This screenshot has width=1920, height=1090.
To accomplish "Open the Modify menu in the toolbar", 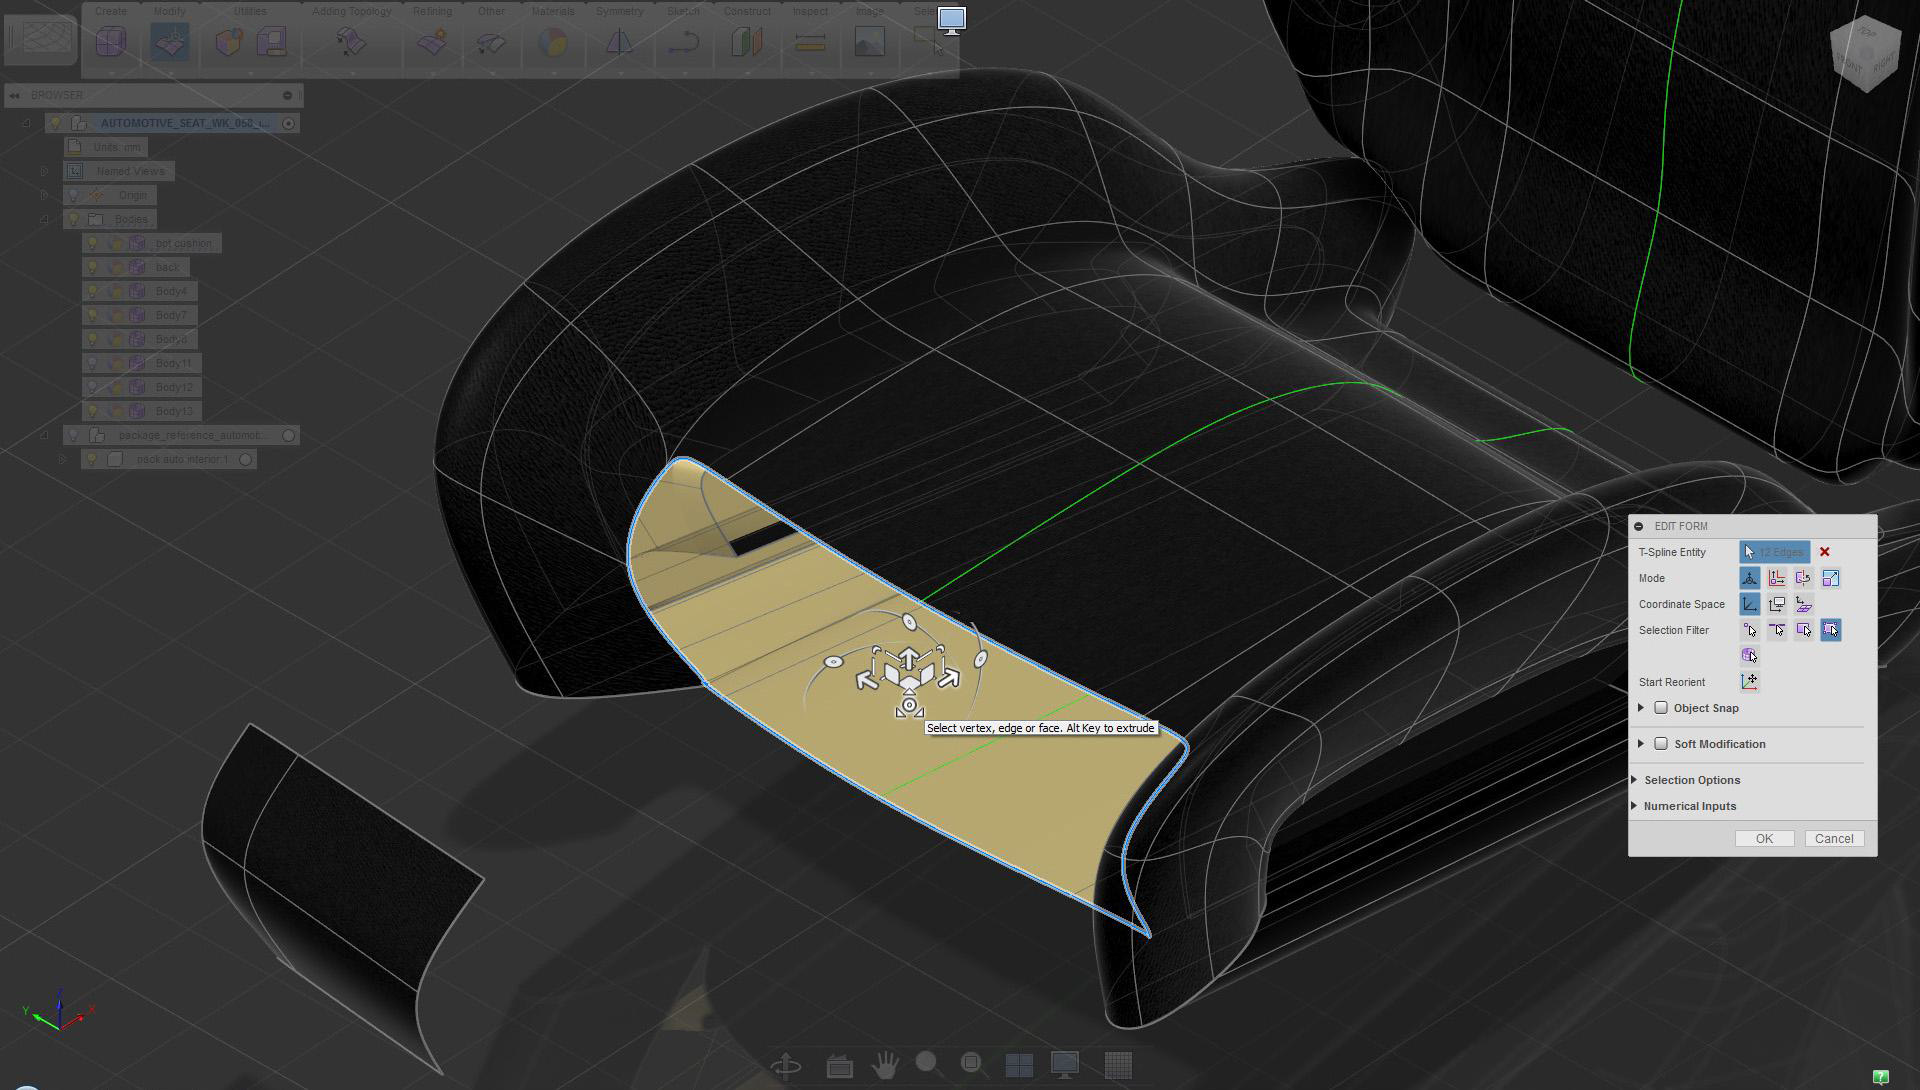I will [169, 11].
